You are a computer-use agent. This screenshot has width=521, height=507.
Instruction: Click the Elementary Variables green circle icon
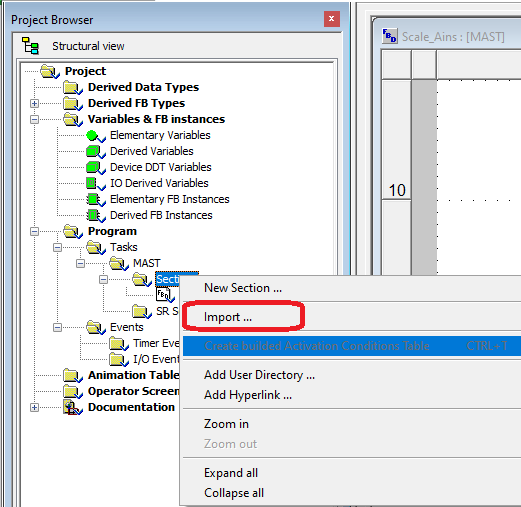(95, 136)
